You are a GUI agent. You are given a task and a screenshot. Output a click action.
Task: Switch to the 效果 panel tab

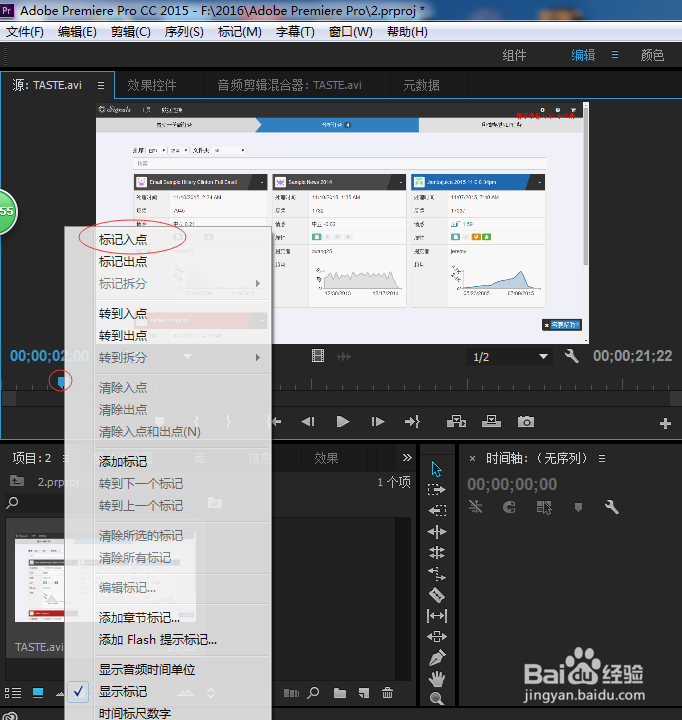point(326,458)
